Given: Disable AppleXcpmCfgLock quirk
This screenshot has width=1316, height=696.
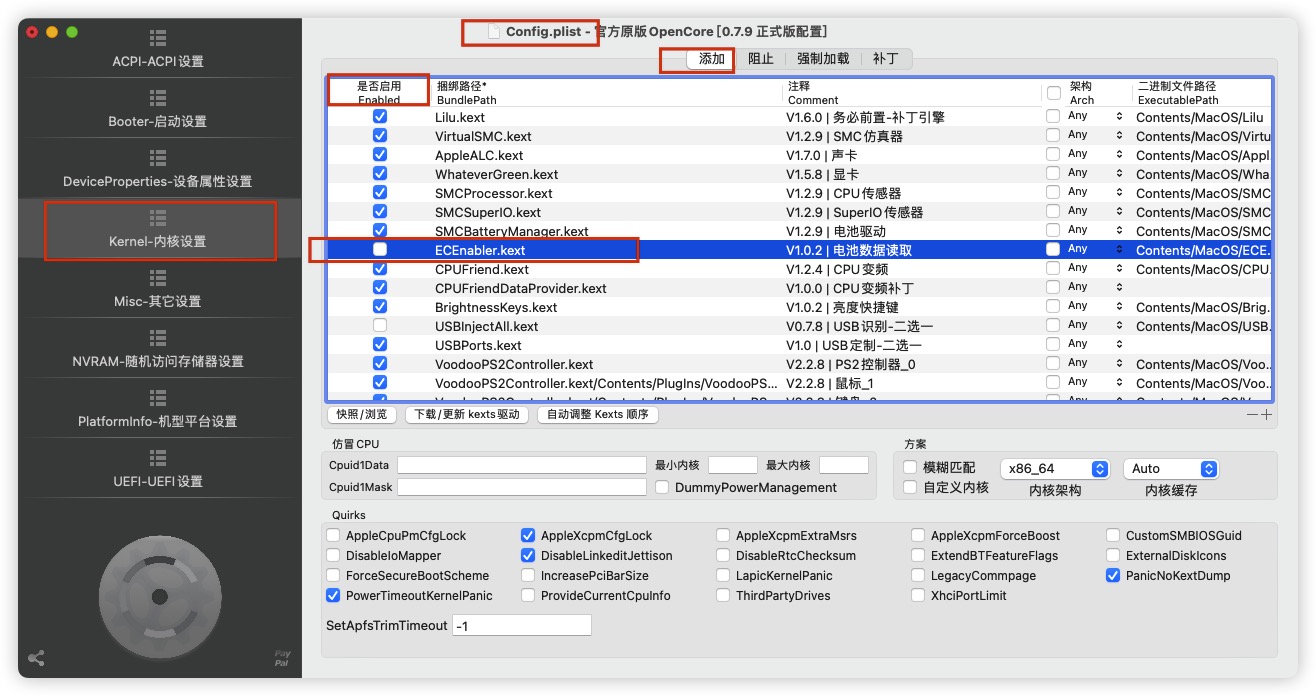Looking at the screenshot, I should [528, 535].
